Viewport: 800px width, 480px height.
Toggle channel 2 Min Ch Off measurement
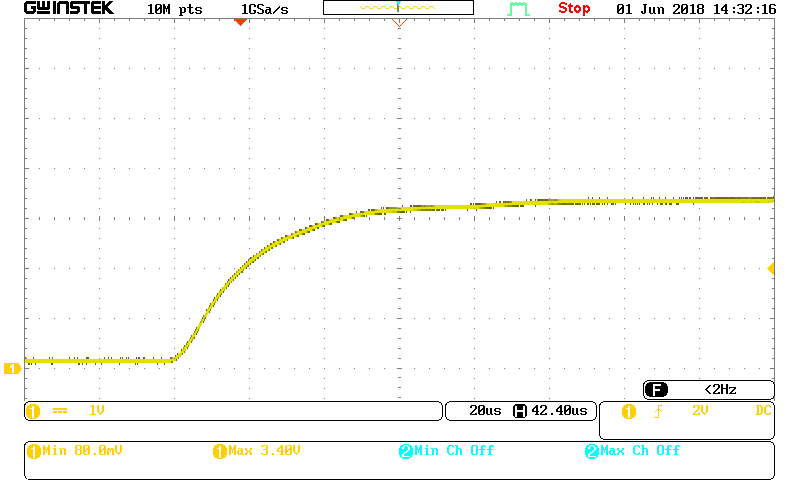point(446,451)
